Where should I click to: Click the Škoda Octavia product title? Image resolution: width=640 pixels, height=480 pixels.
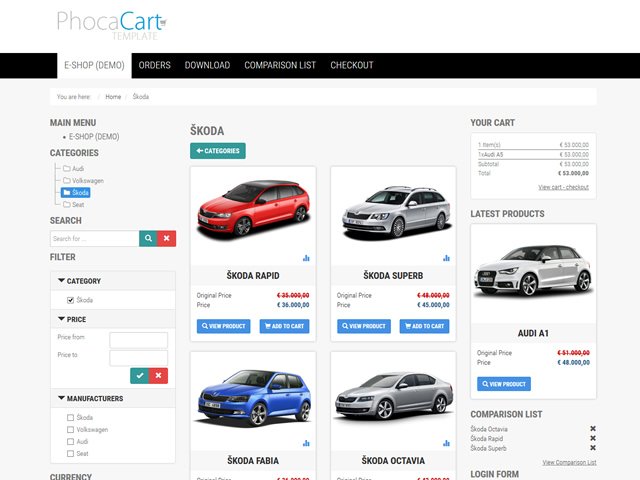click(393, 461)
